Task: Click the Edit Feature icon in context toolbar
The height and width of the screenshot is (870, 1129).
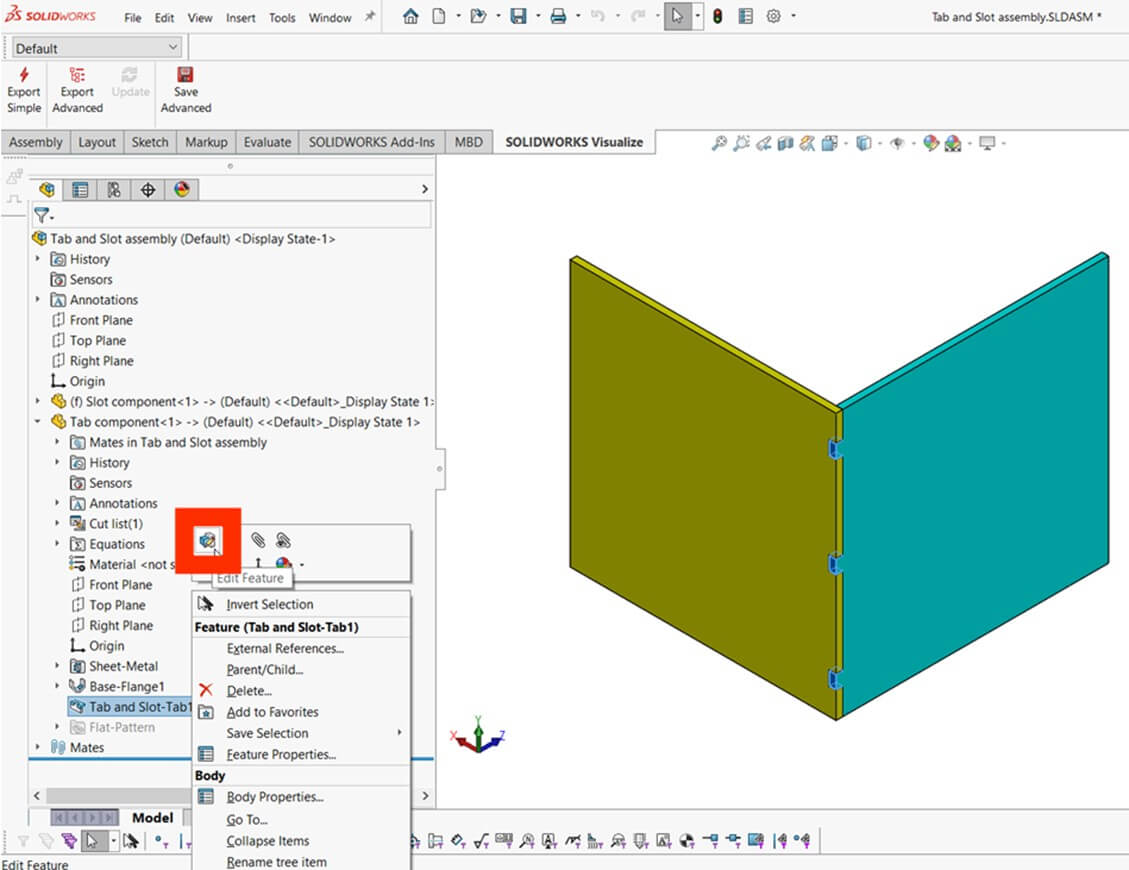Action: click(x=208, y=540)
